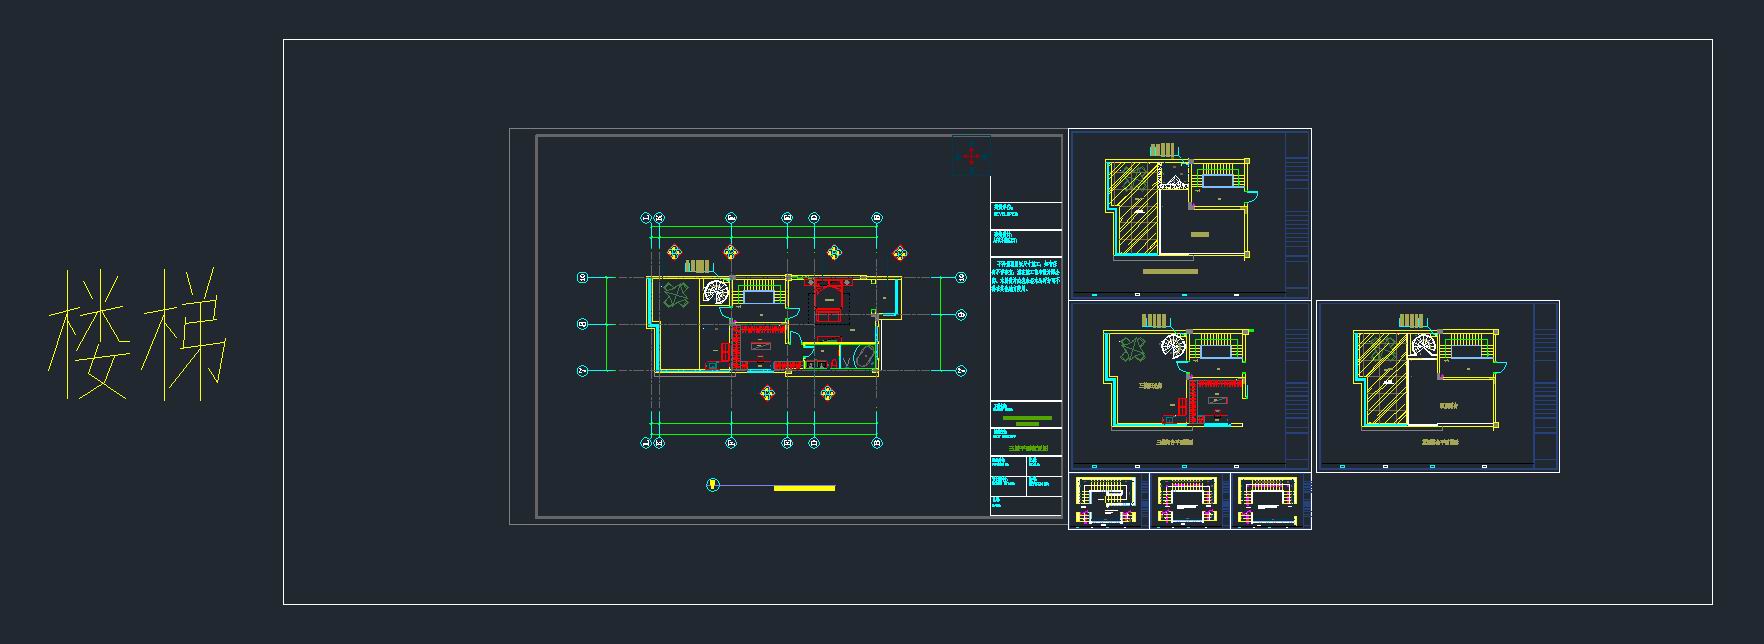Select the right-side middle grid bubble
1764x644 pixels.
click(x=962, y=314)
